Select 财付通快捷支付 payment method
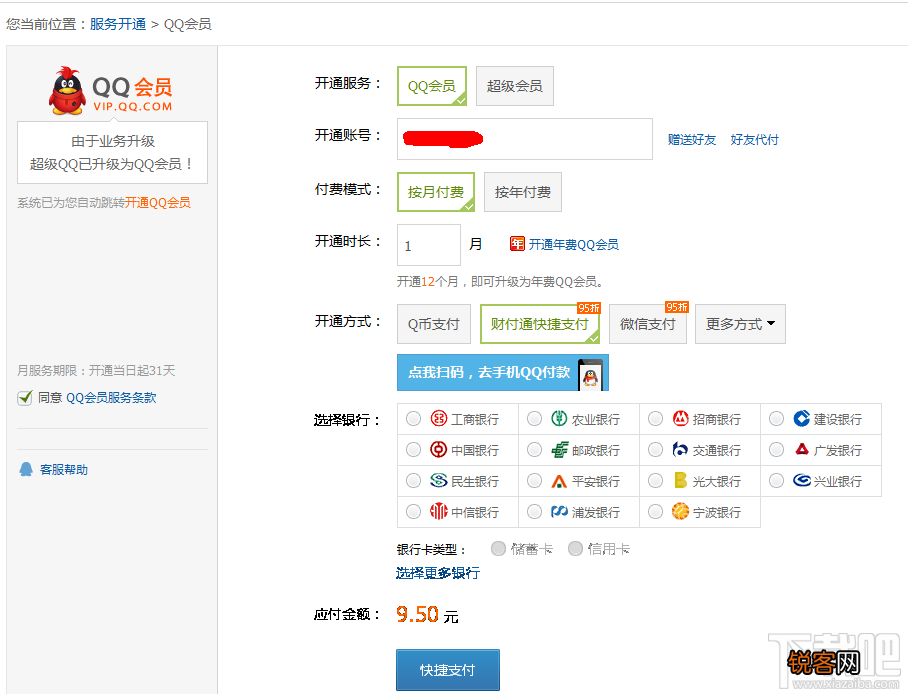908x694 pixels. click(x=540, y=324)
